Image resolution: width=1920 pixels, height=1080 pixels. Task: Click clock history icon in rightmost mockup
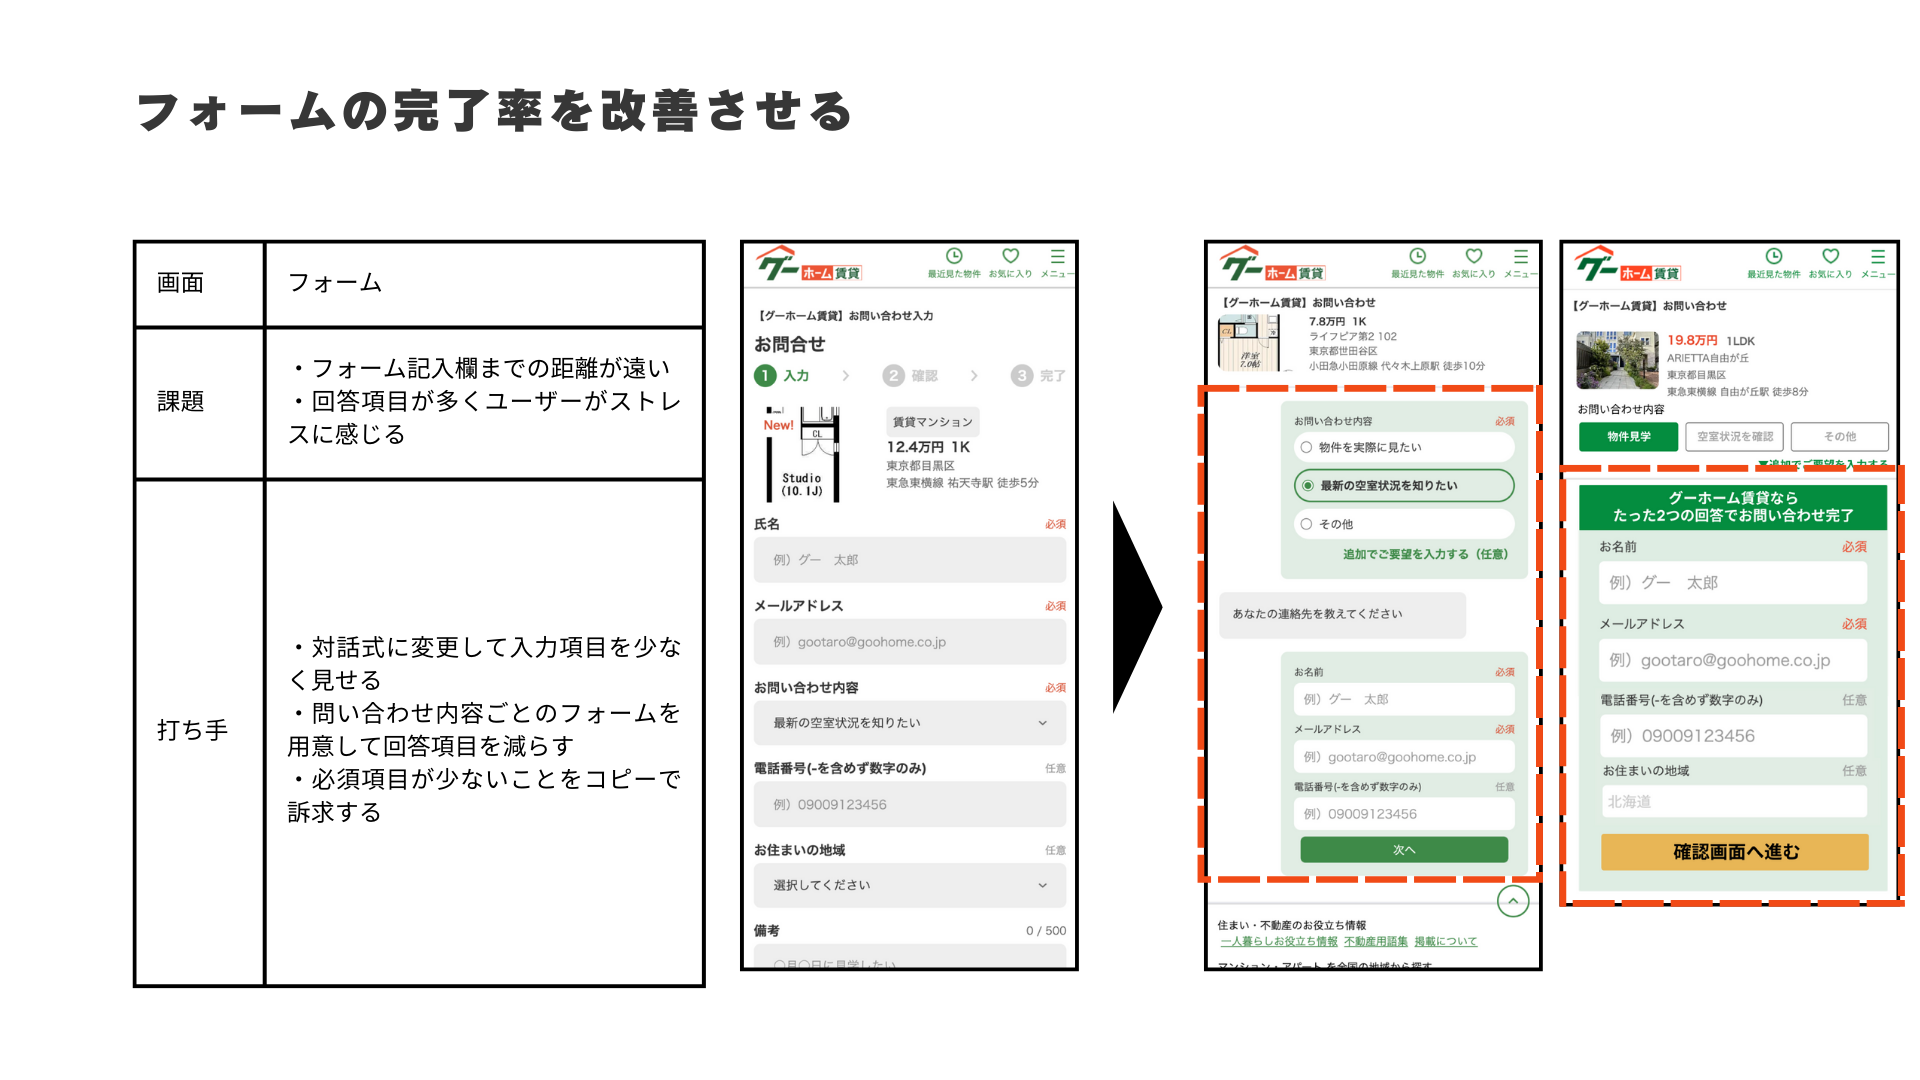click(1773, 257)
